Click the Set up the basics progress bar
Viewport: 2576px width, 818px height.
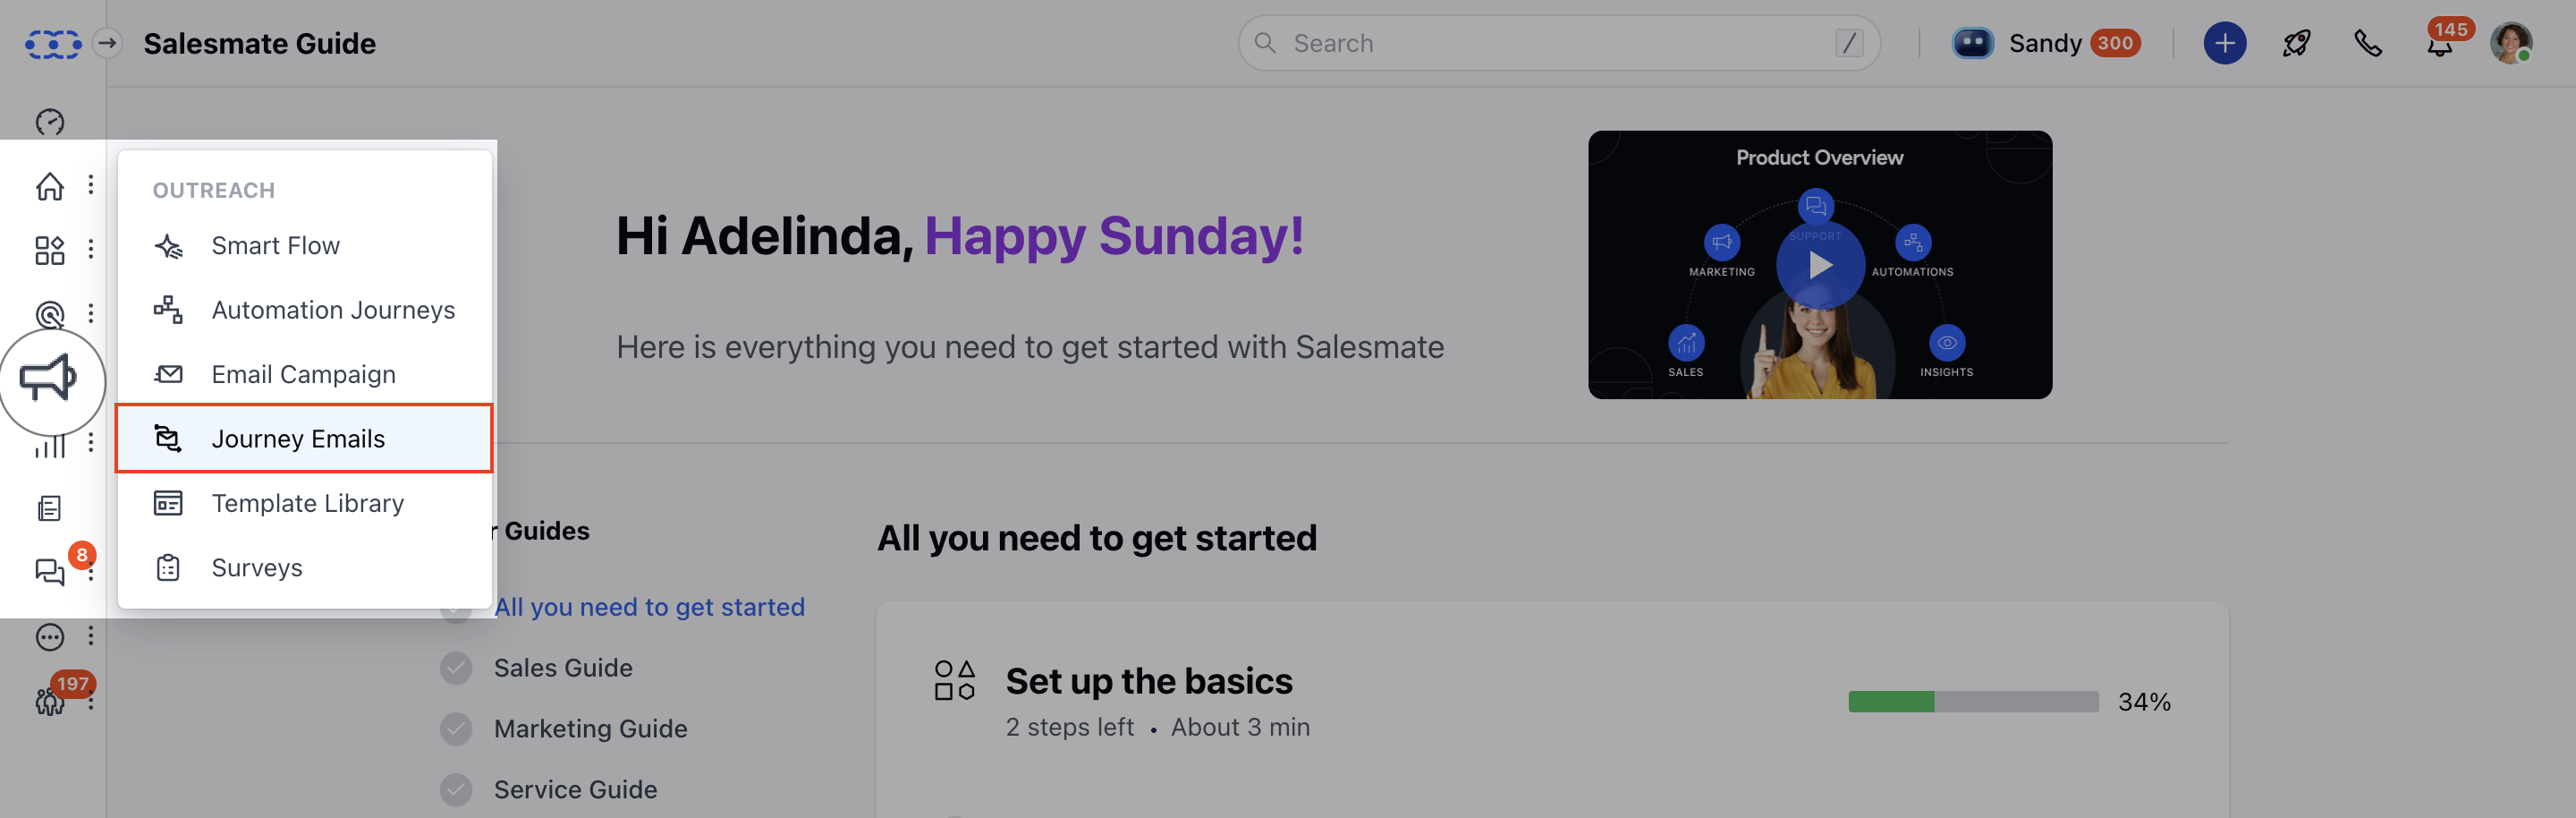(x=1973, y=702)
